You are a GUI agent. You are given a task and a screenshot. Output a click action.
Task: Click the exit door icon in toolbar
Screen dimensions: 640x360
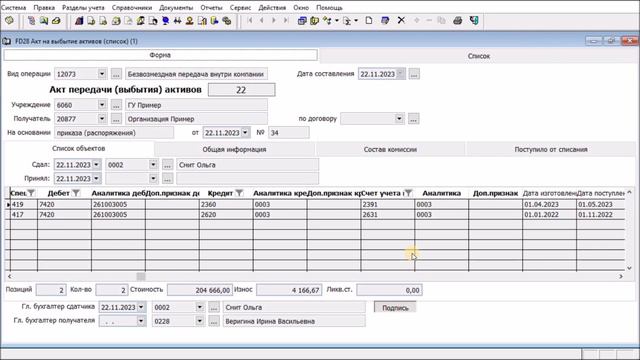tap(474, 20)
